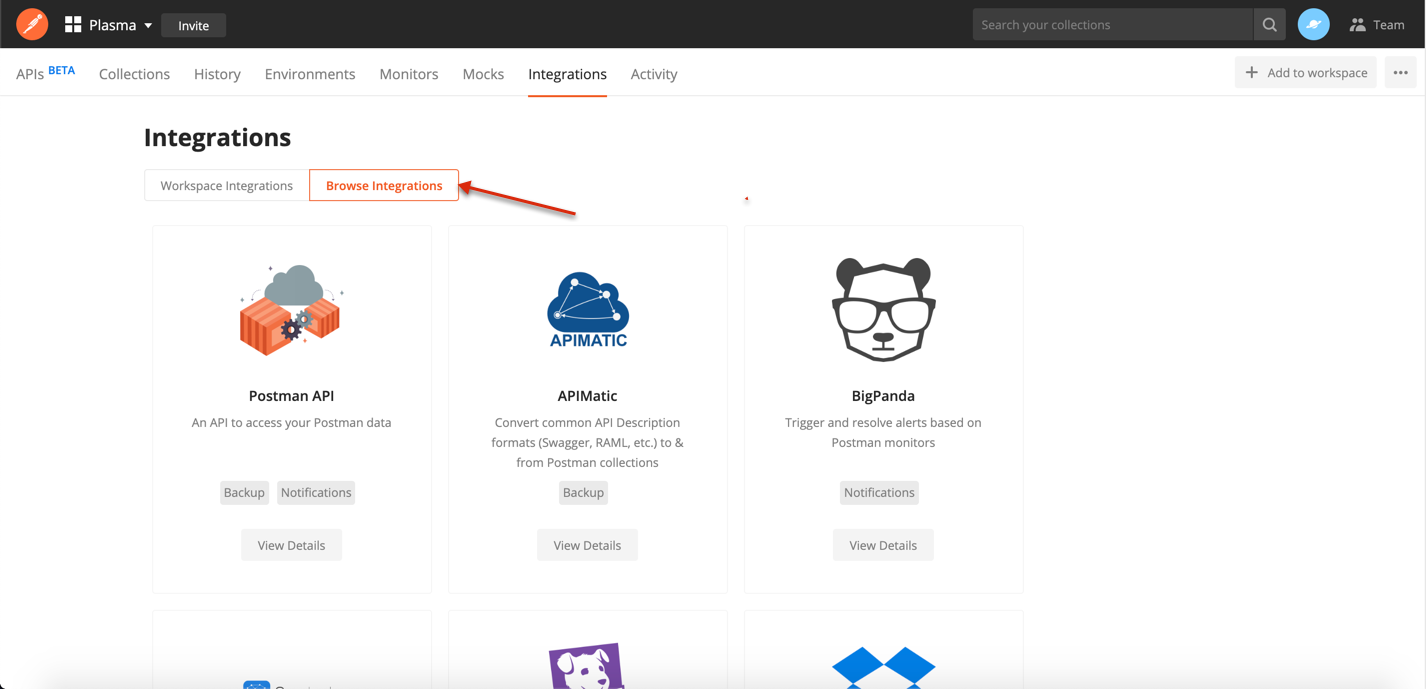The width and height of the screenshot is (1426, 689).
Task: Open the user avatar menu
Action: point(1313,25)
